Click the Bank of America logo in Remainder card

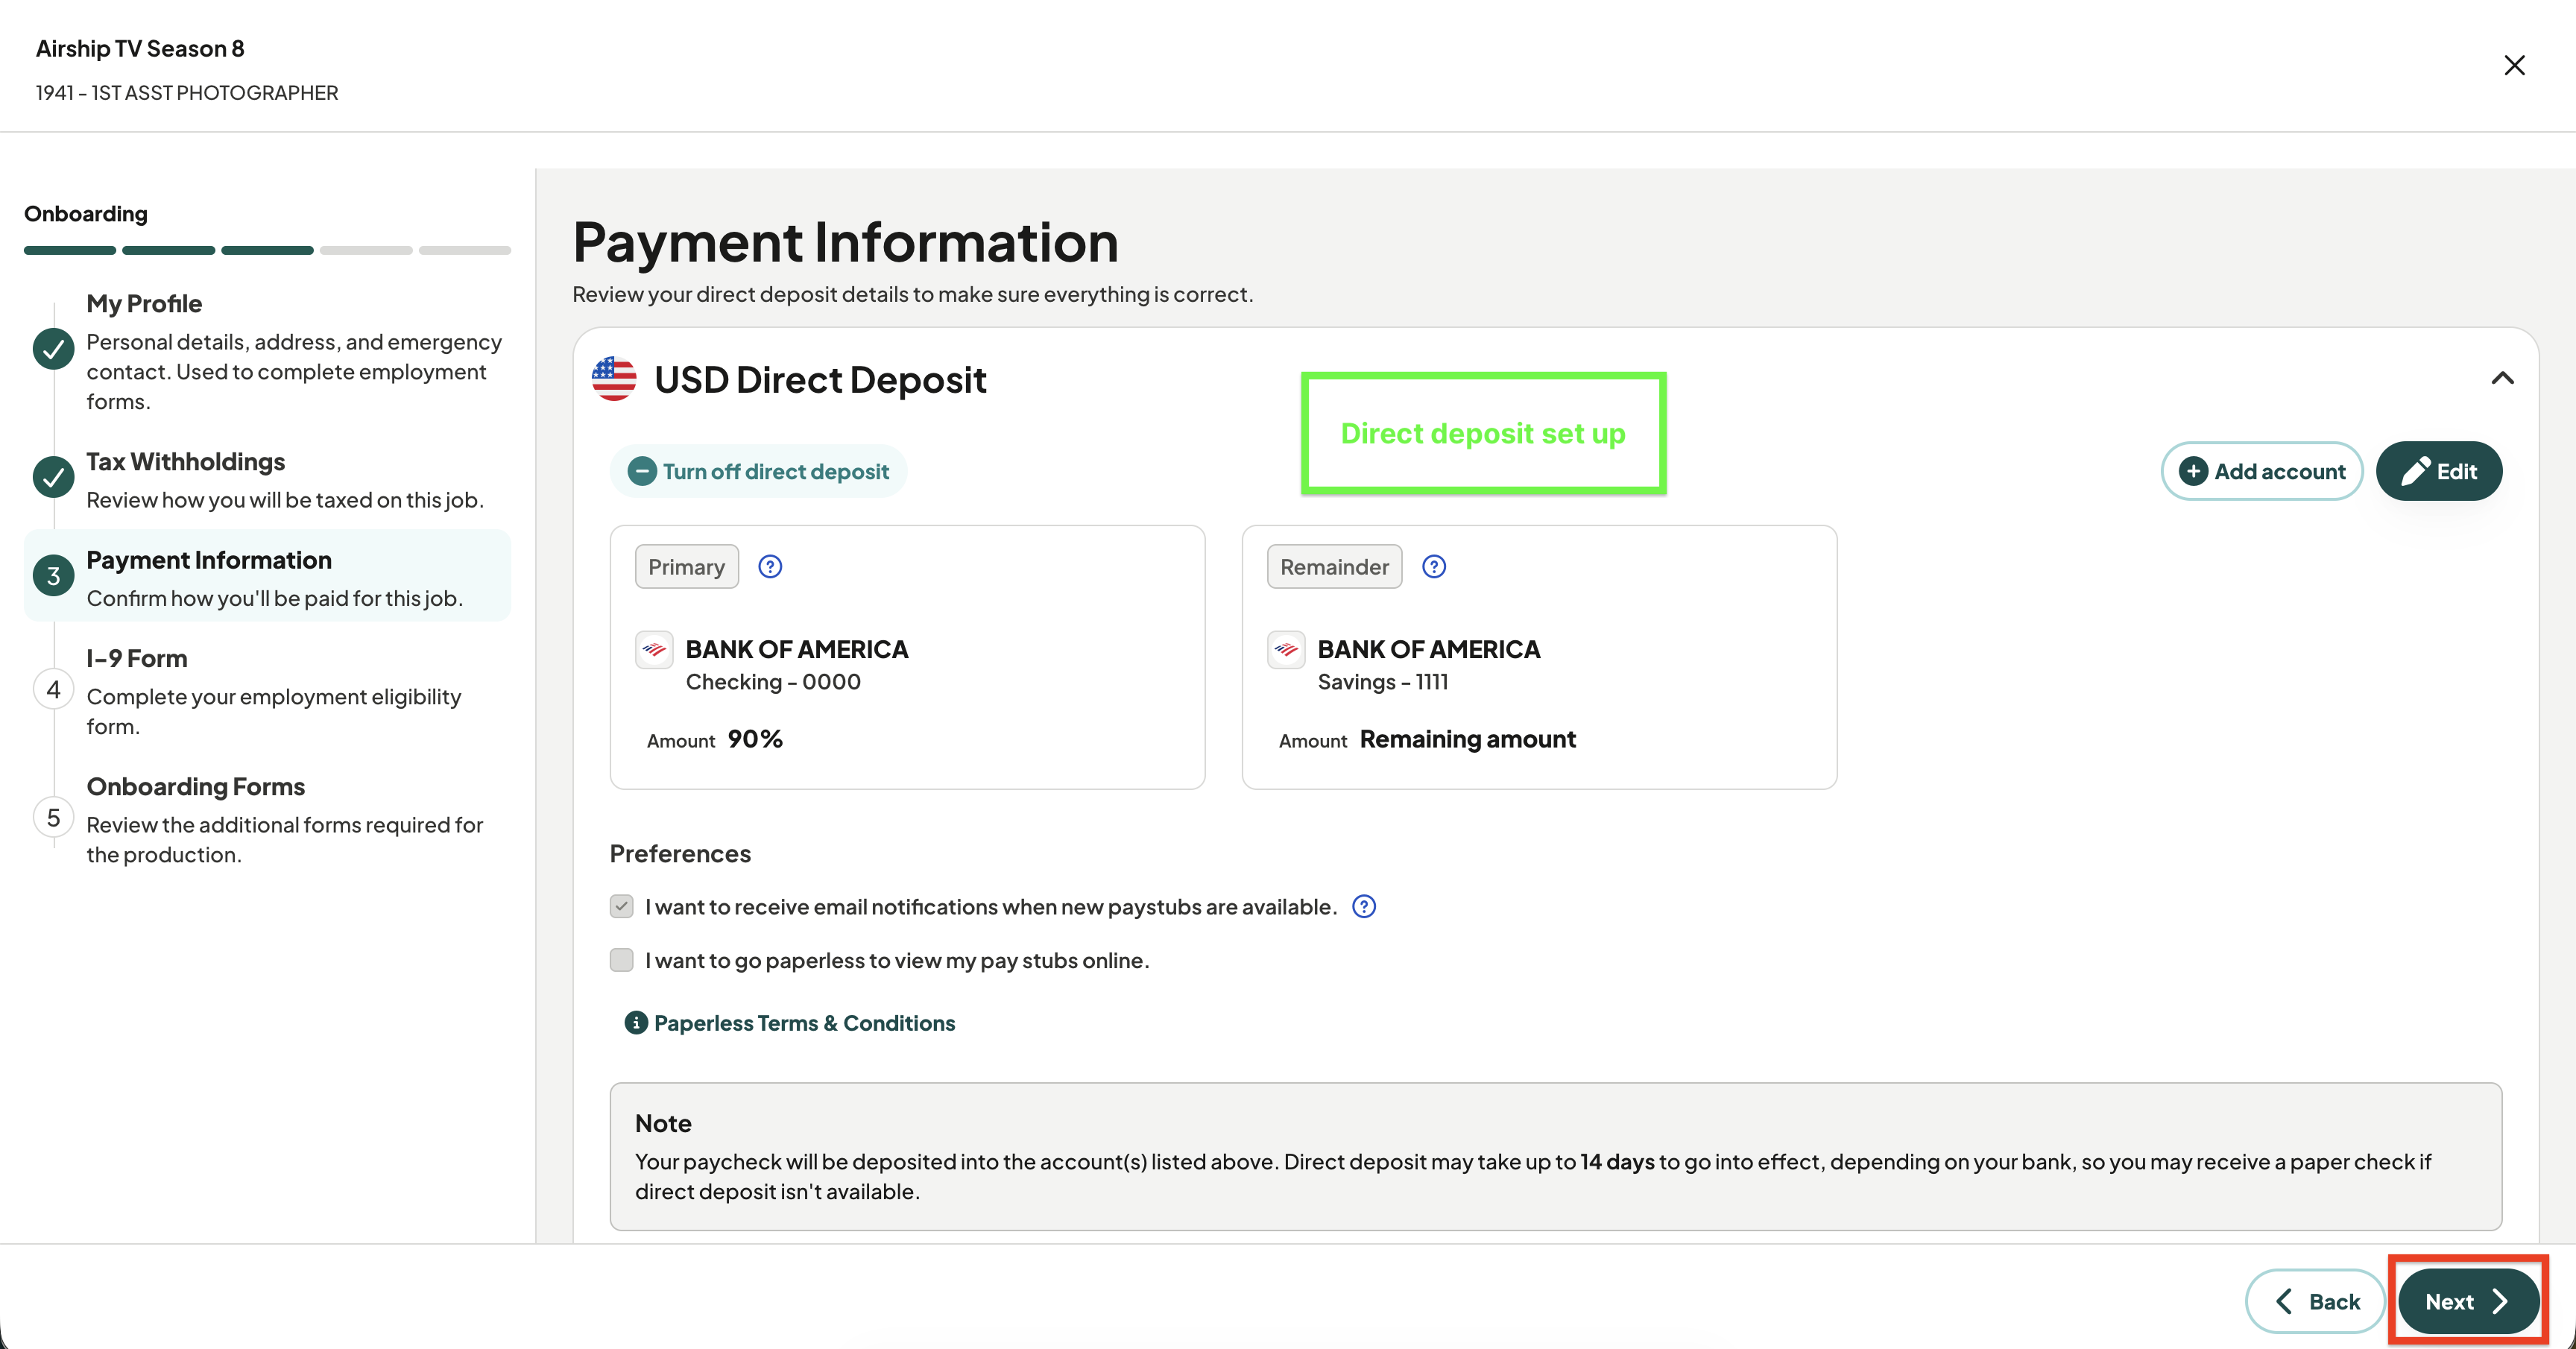tap(1286, 650)
